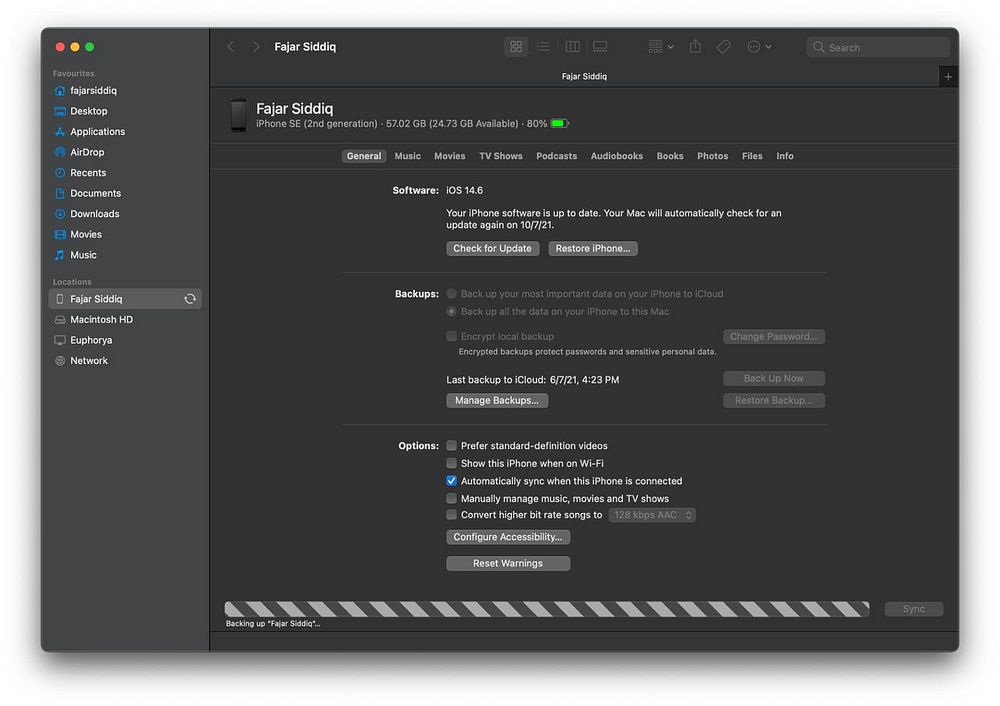Switch to the Podcasts tab
The width and height of the screenshot is (1000, 706).
556,156
